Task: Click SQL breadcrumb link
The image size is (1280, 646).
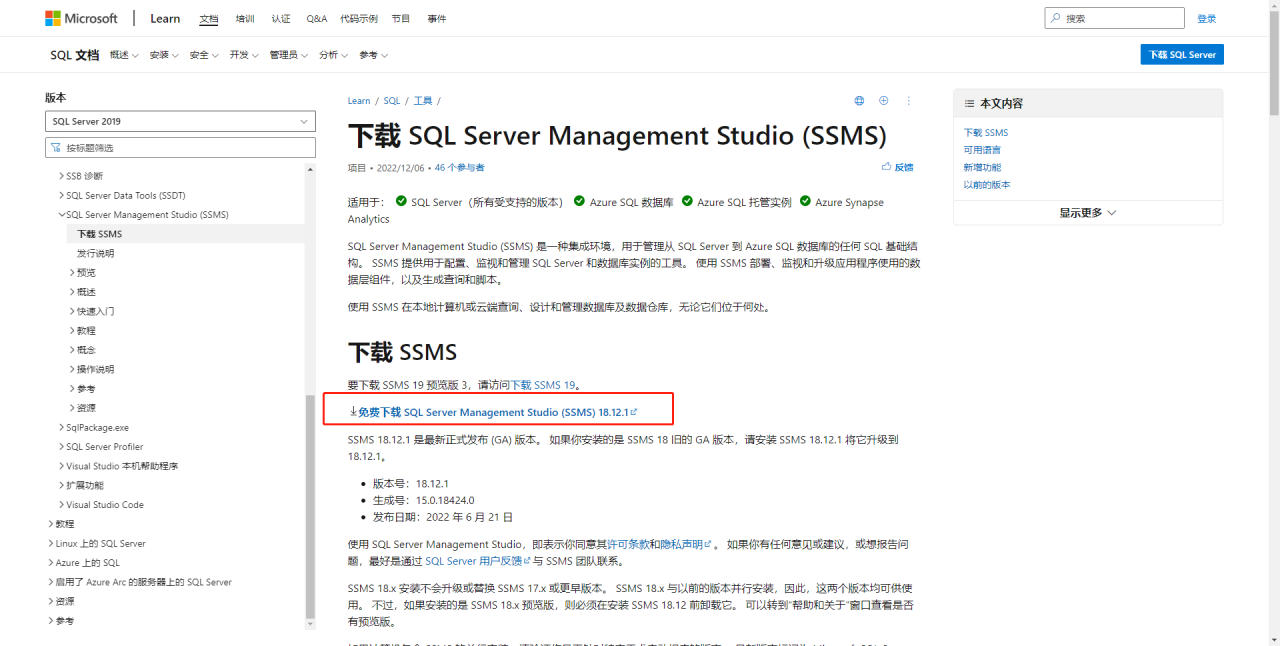Action: pyautogui.click(x=391, y=101)
